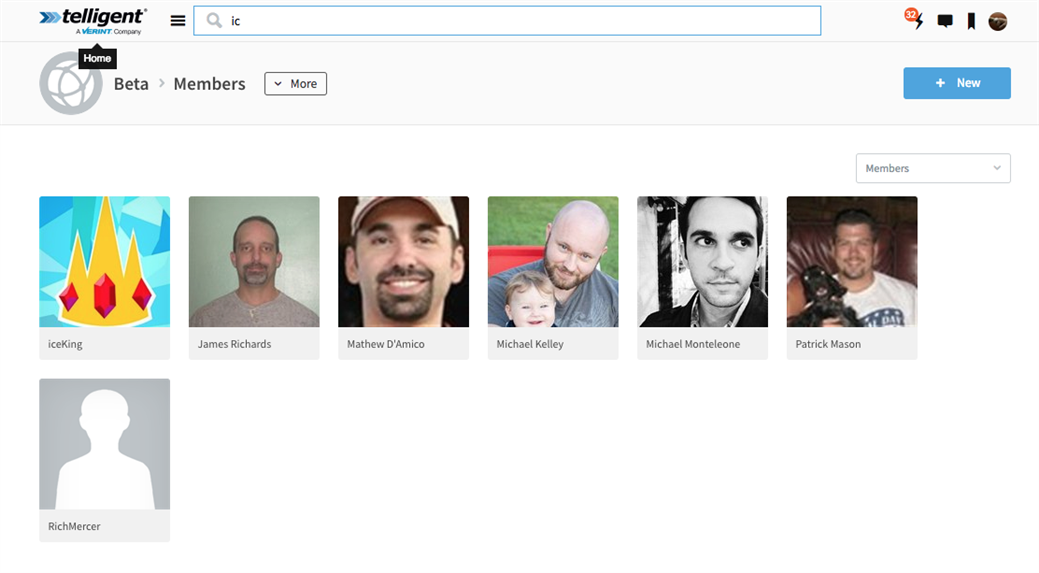Open RichMercer placeholder avatar
Screen dimensions: 1039x573
(105, 444)
